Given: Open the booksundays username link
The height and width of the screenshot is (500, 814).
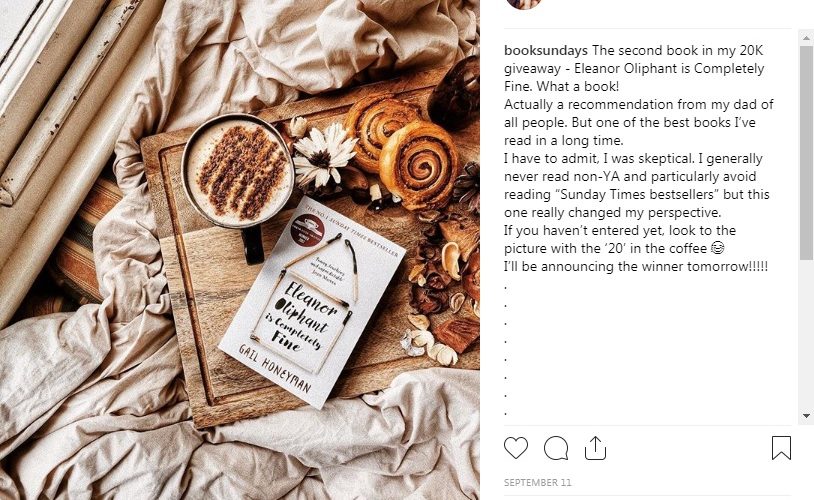Looking at the screenshot, I should (546, 50).
